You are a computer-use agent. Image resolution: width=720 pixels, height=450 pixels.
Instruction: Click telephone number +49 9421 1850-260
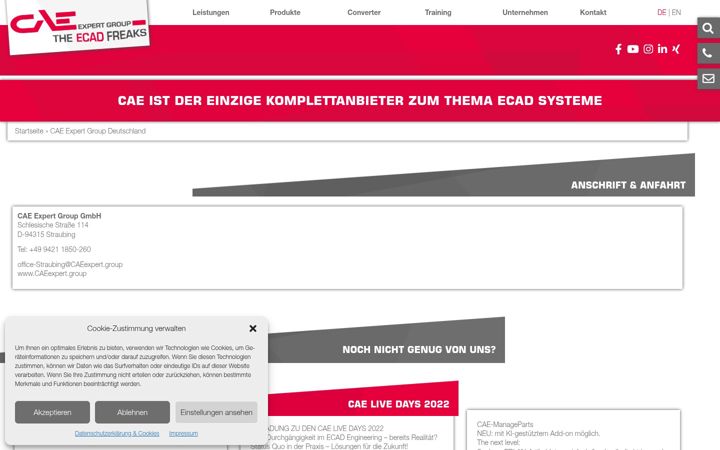60,249
